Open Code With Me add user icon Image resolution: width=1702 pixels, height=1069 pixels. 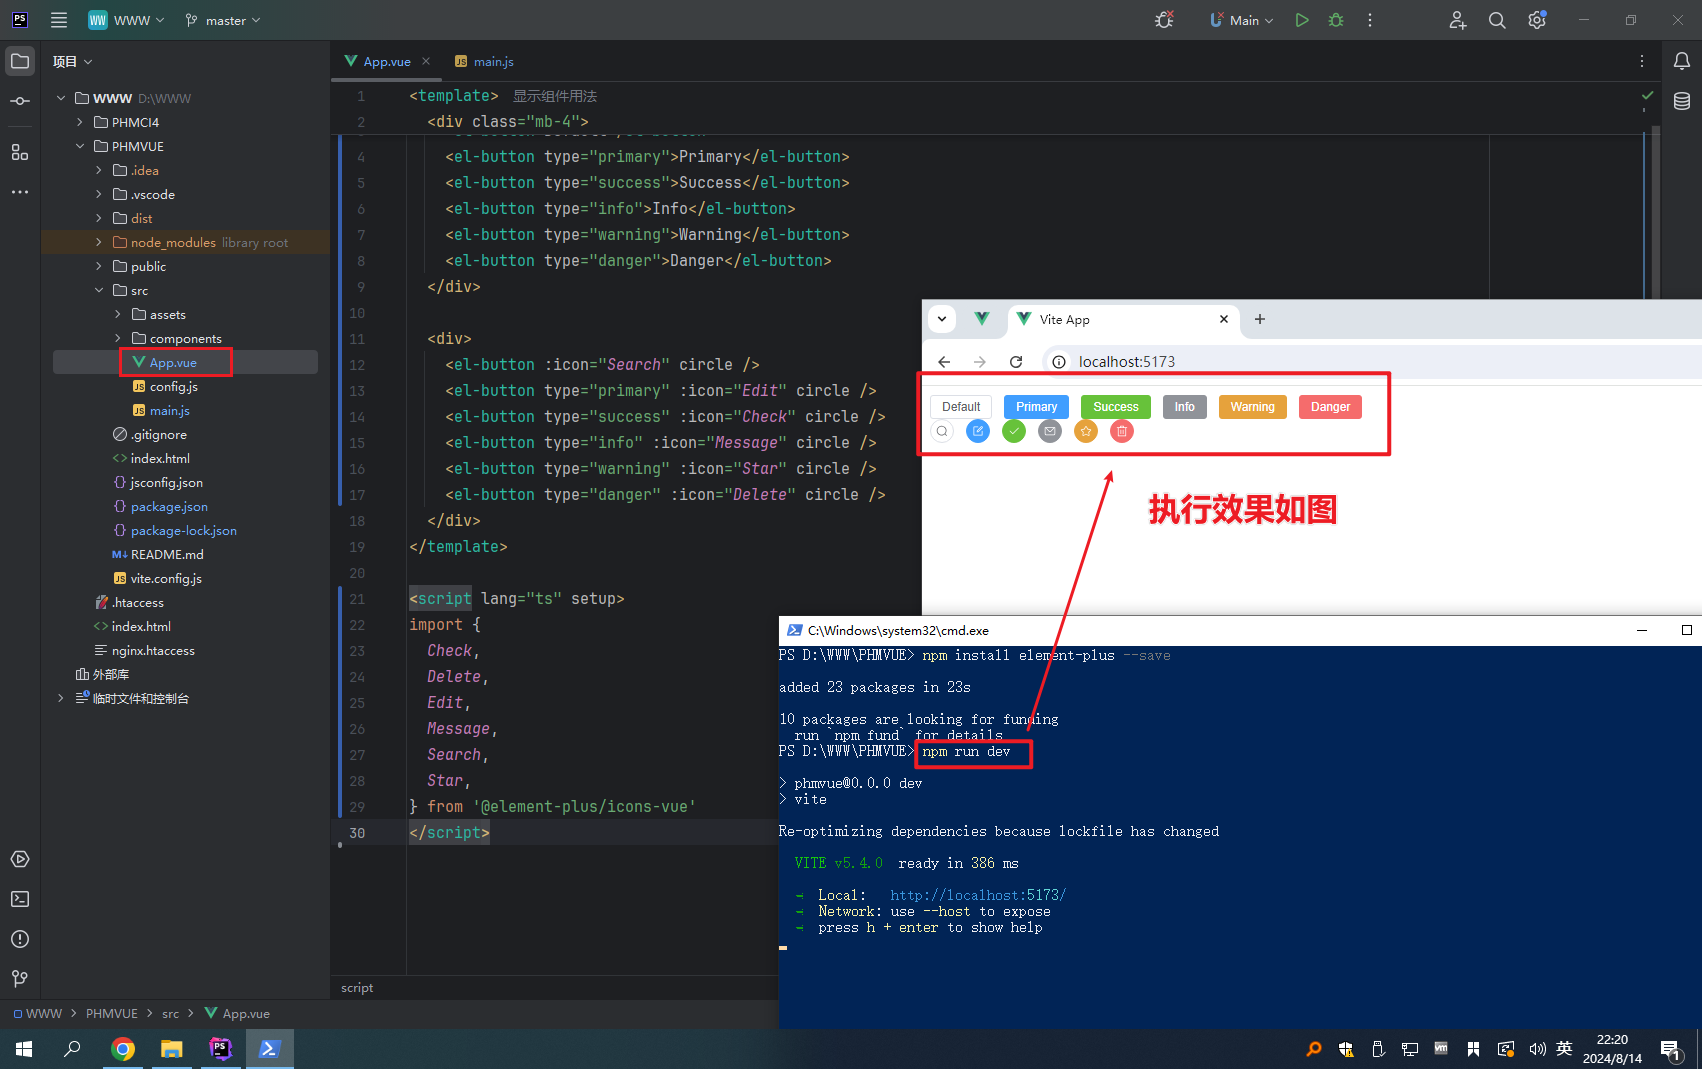coord(1458,20)
